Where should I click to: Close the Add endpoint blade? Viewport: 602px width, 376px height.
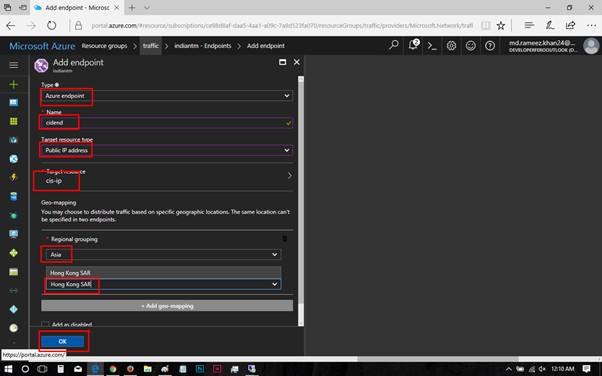[297, 62]
